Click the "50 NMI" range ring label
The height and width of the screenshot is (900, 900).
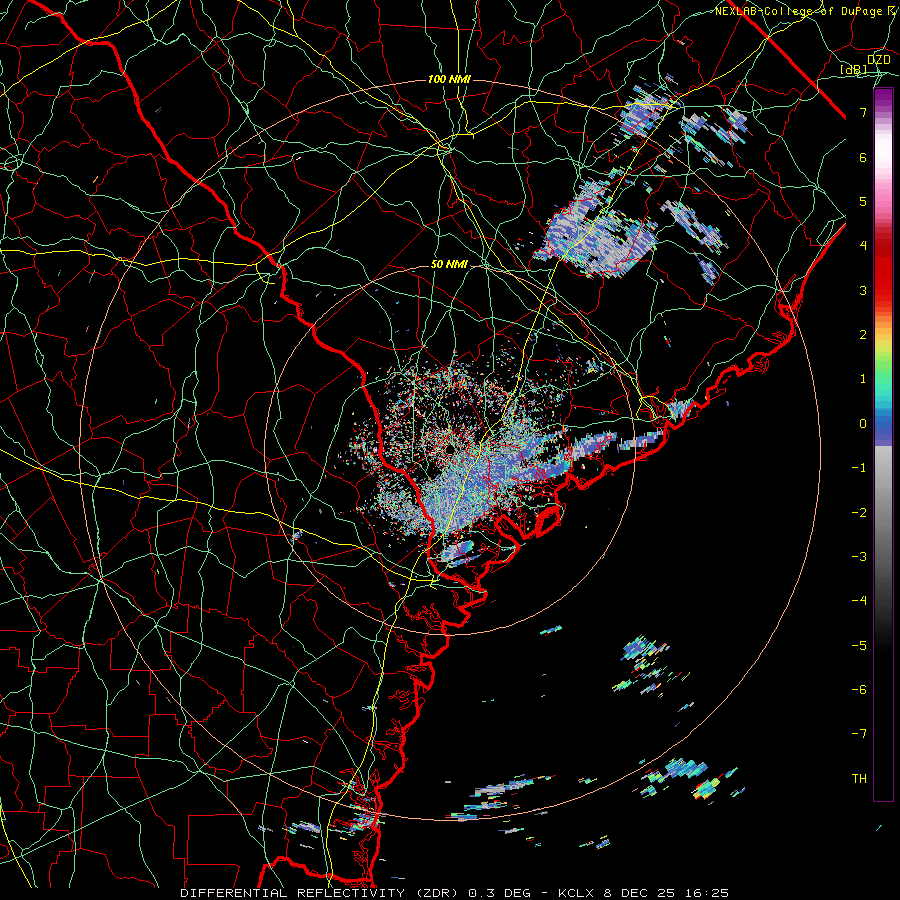[x=449, y=264]
